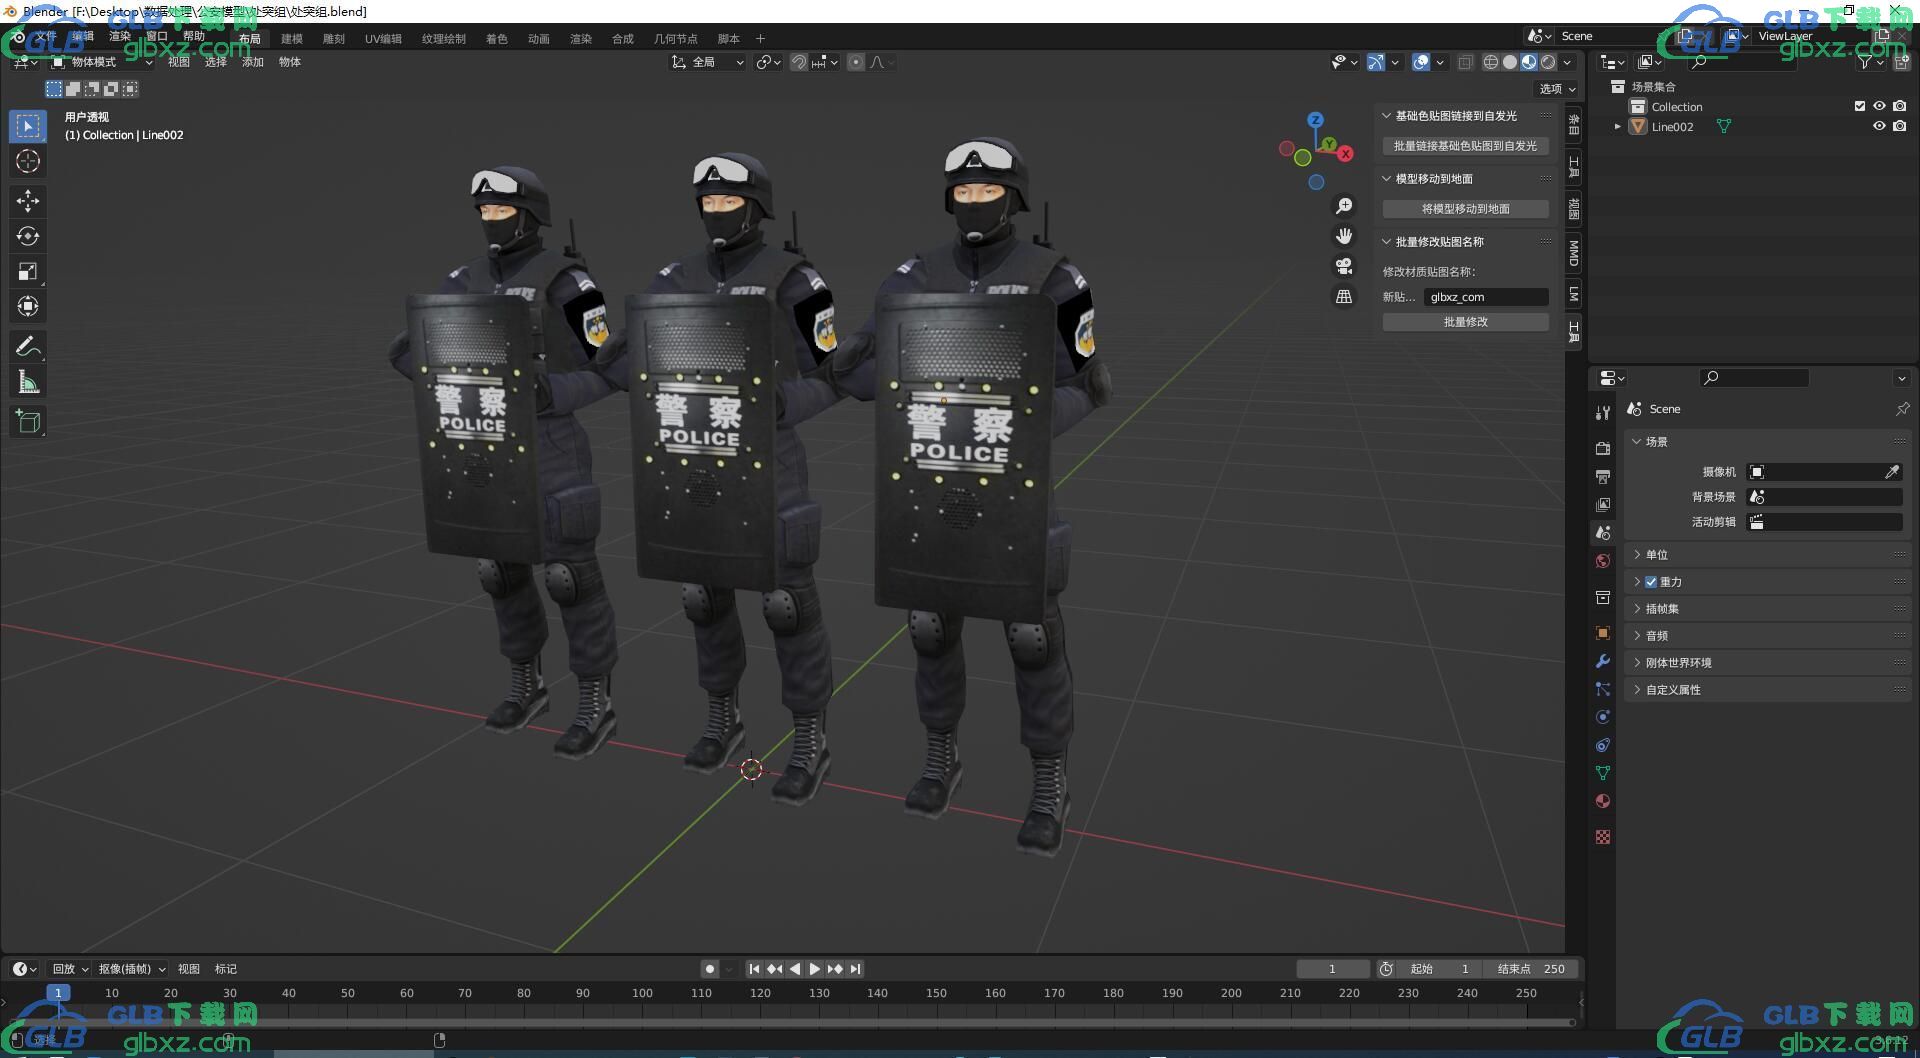
Task: Activate the Annotate pencil tool
Action: point(28,347)
